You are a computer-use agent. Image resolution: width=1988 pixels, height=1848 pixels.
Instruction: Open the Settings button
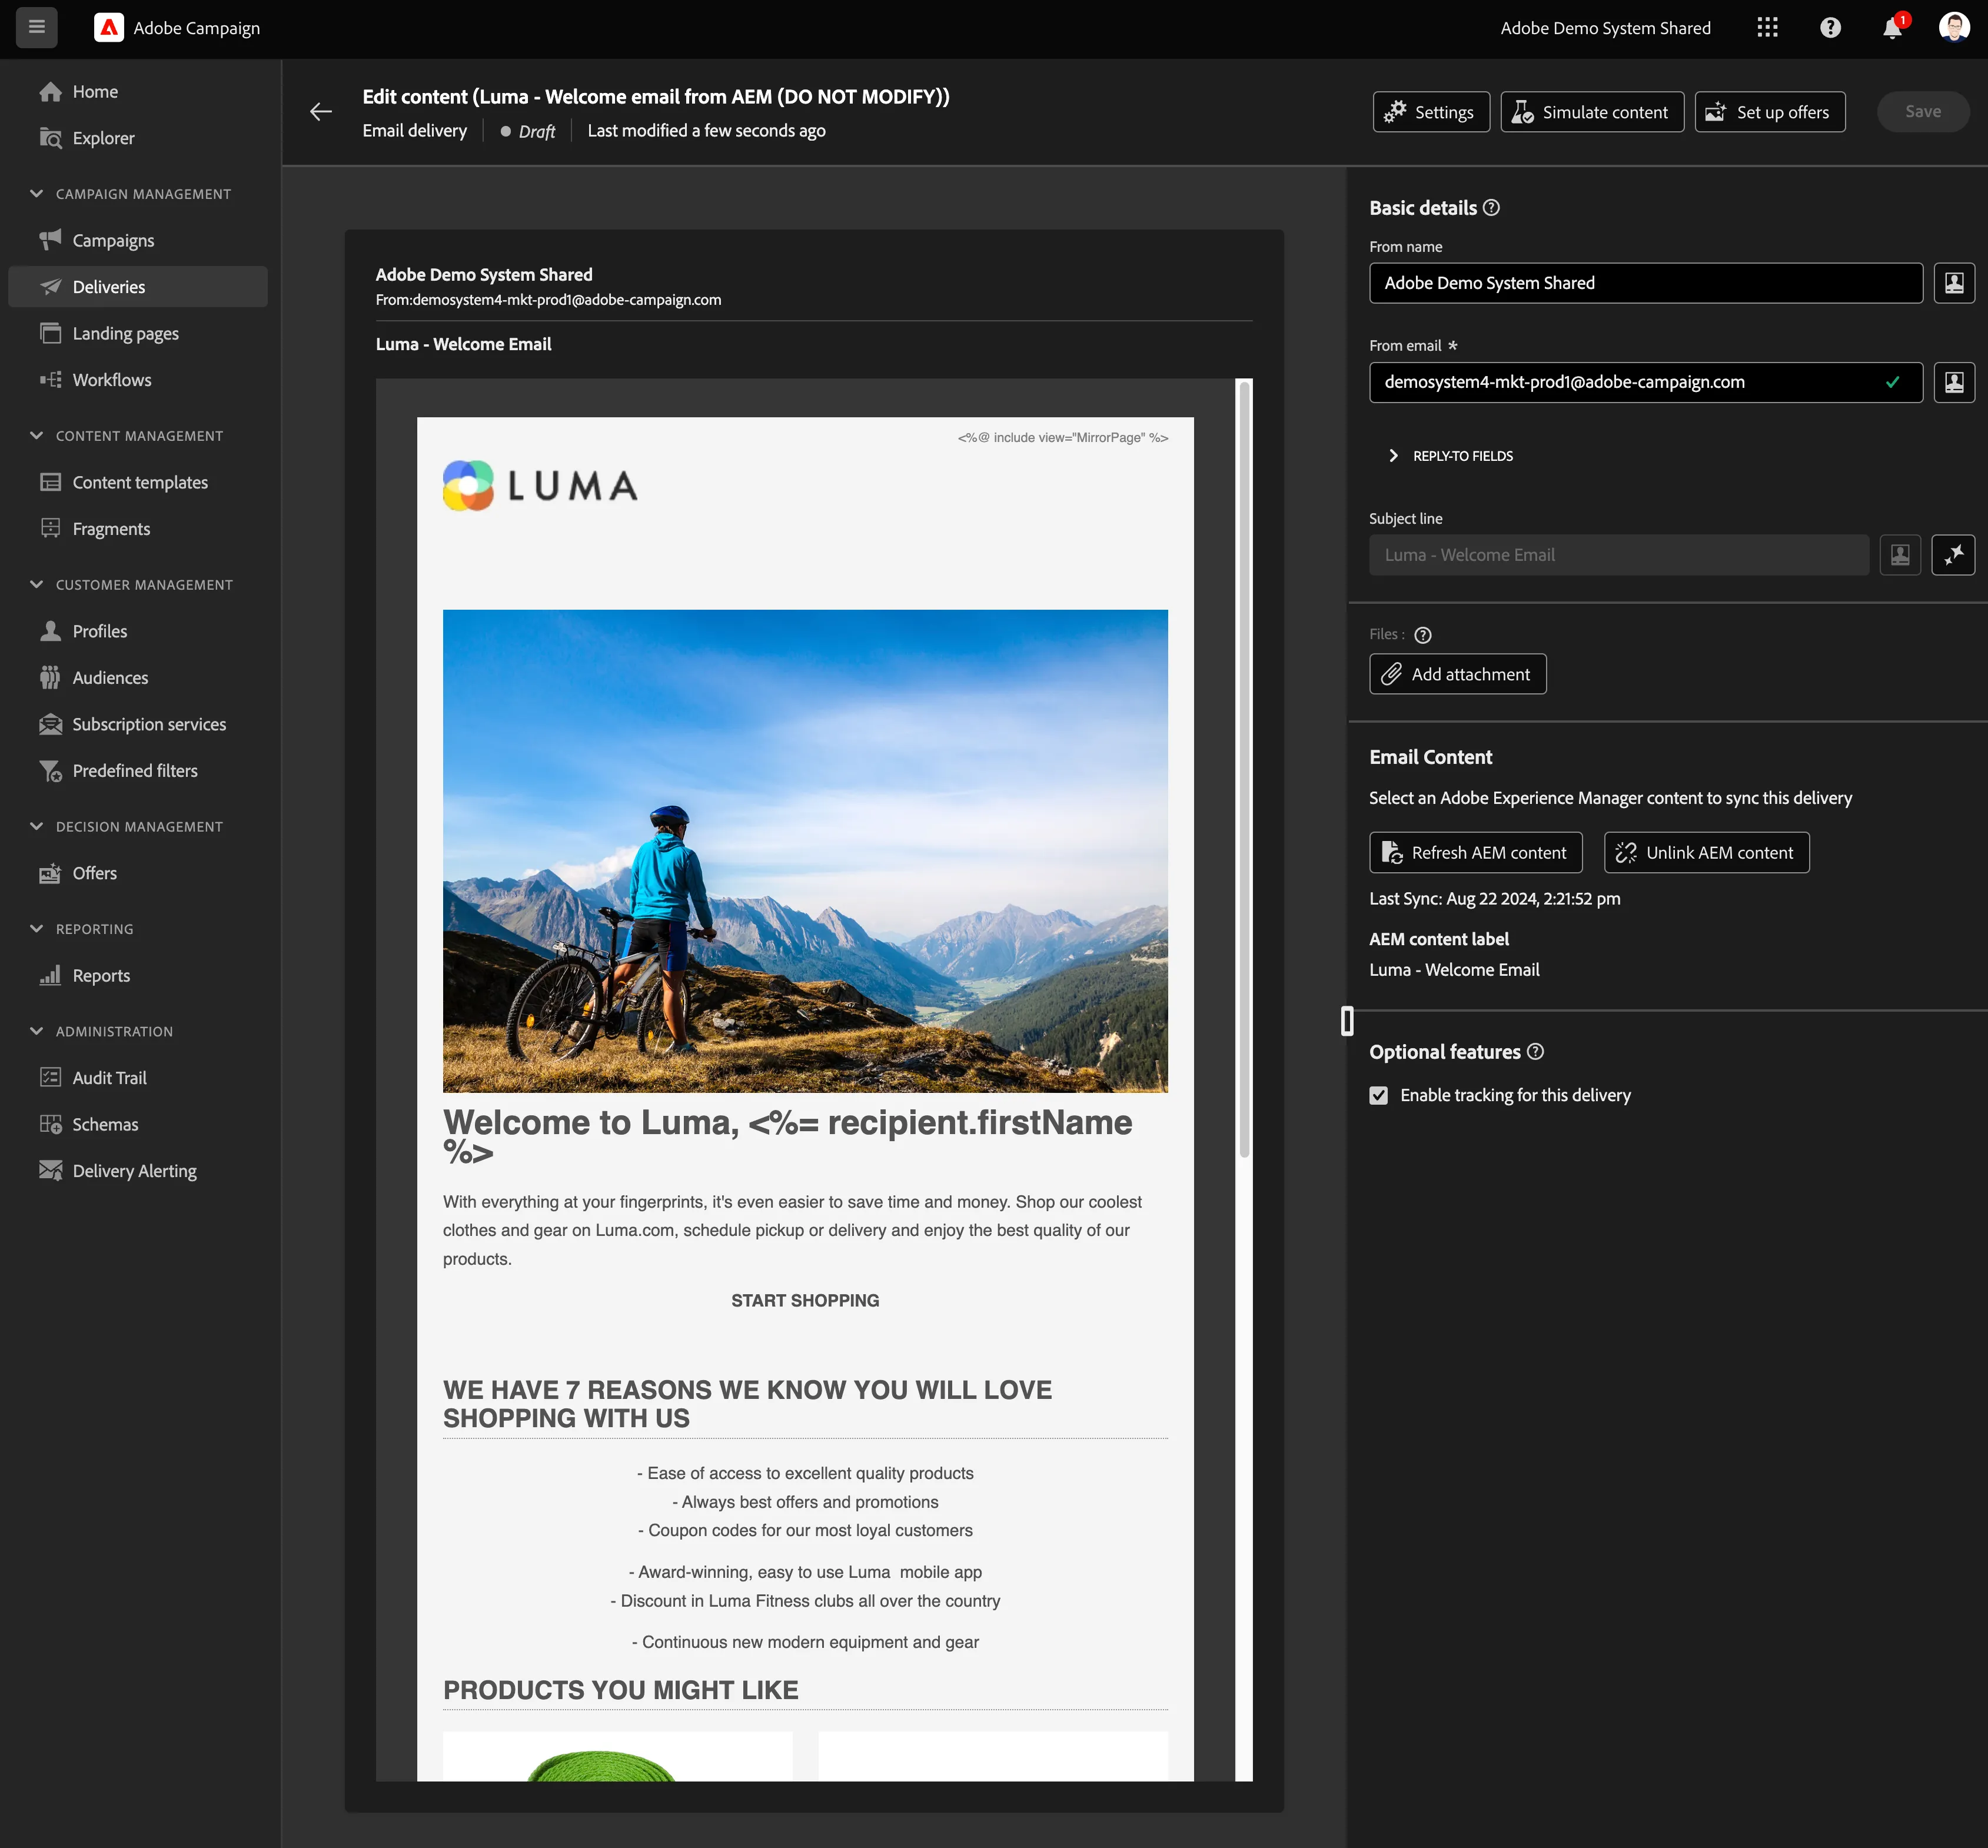[x=1431, y=112]
